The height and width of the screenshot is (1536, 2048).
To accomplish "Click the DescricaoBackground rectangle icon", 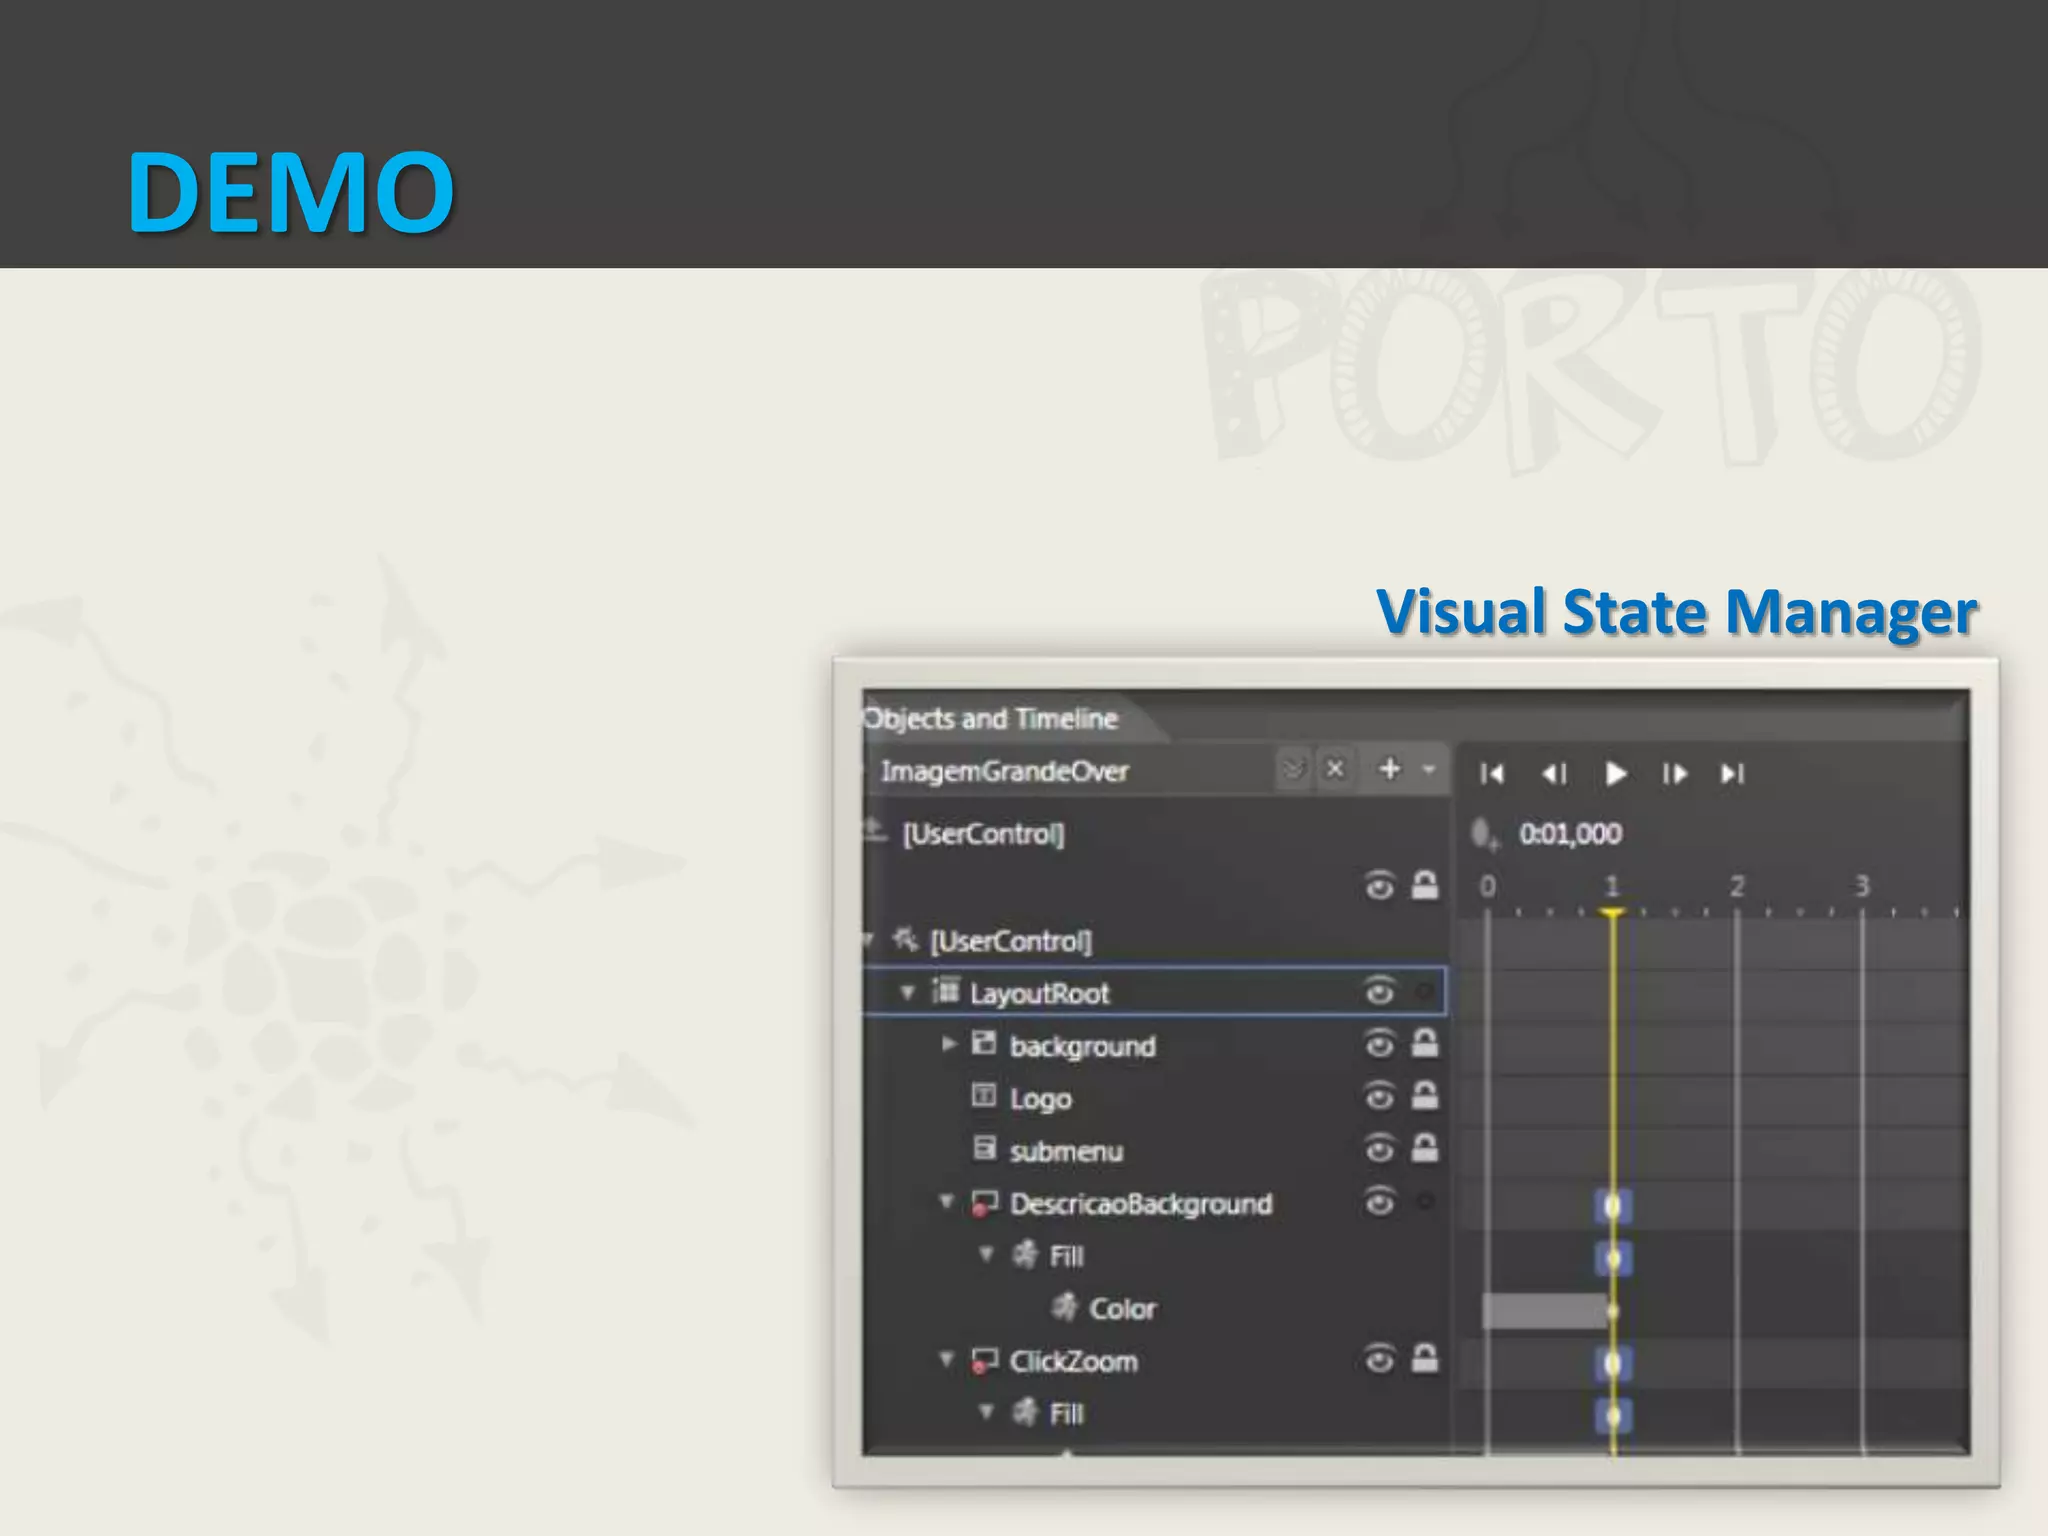I will tap(985, 1203).
